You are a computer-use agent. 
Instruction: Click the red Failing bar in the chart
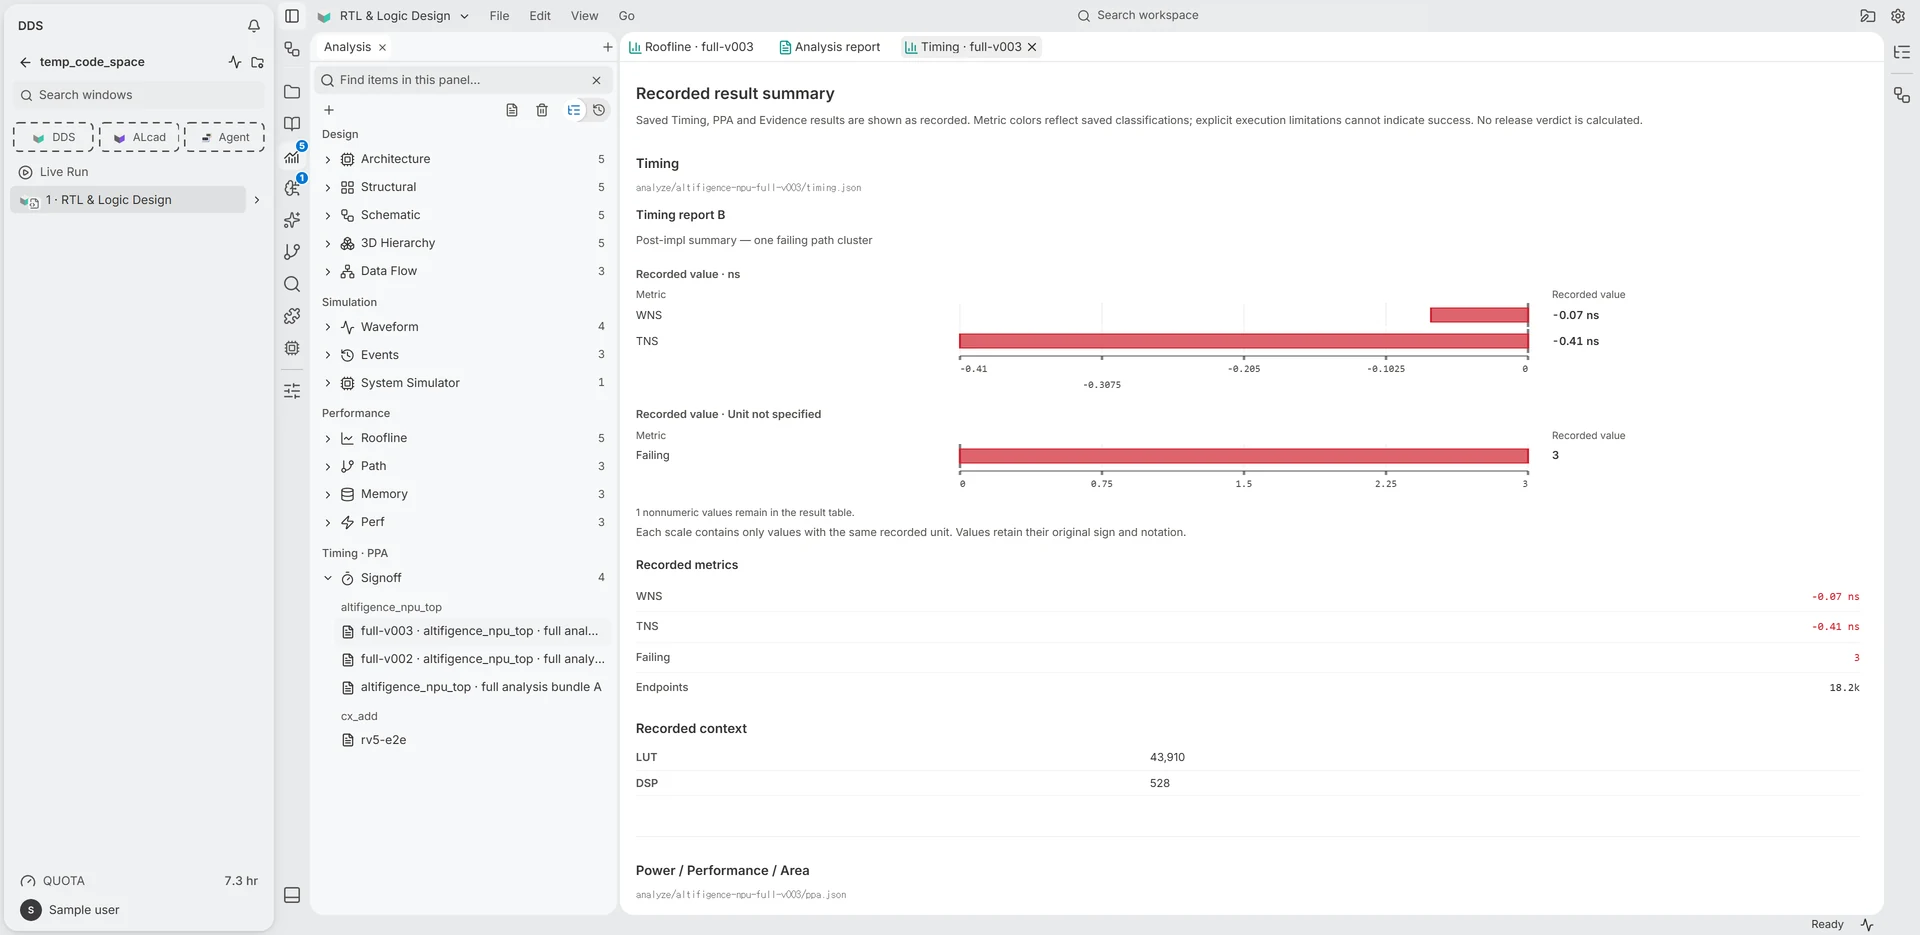tap(1244, 456)
